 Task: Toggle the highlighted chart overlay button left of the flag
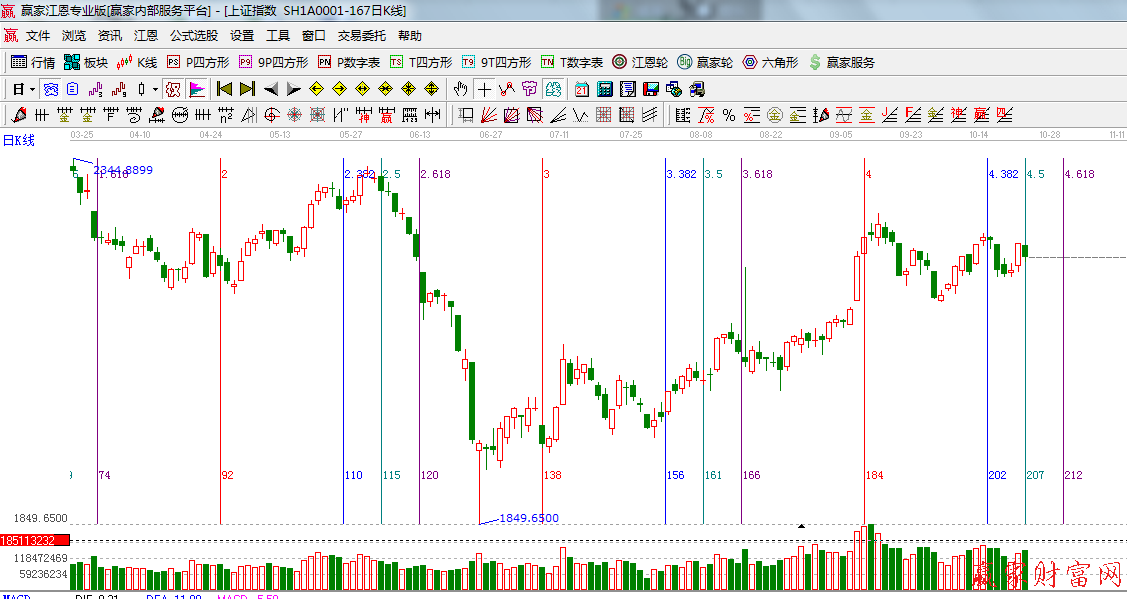174,89
